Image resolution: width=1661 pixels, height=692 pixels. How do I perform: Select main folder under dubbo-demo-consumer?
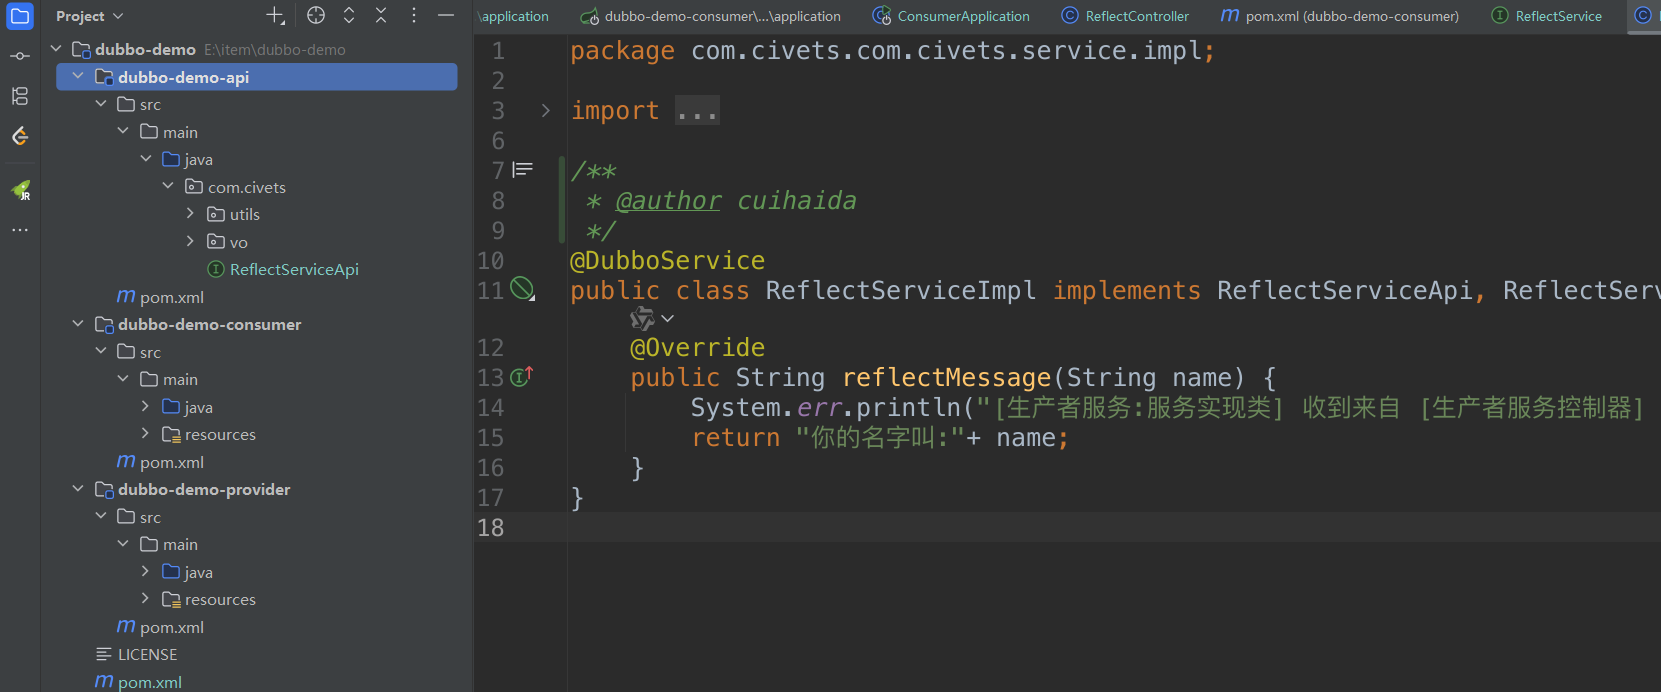pos(169,379)
